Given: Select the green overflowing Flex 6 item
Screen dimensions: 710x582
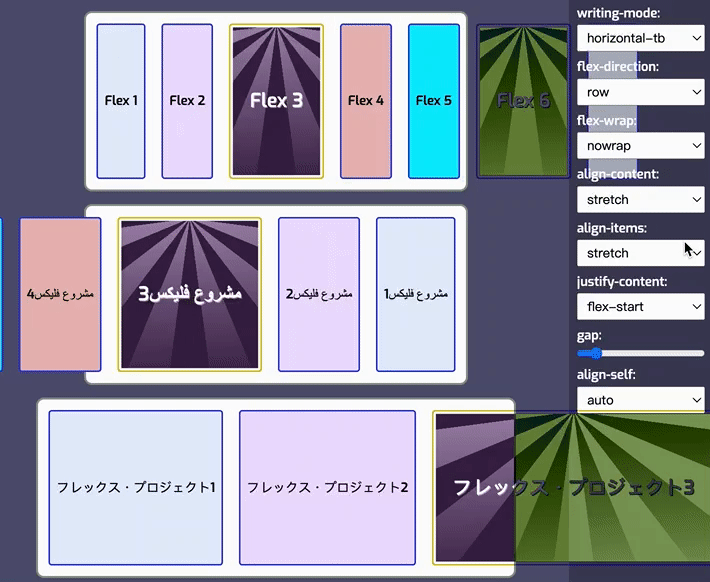Looking at the screenshot, I should coord(523,101).
